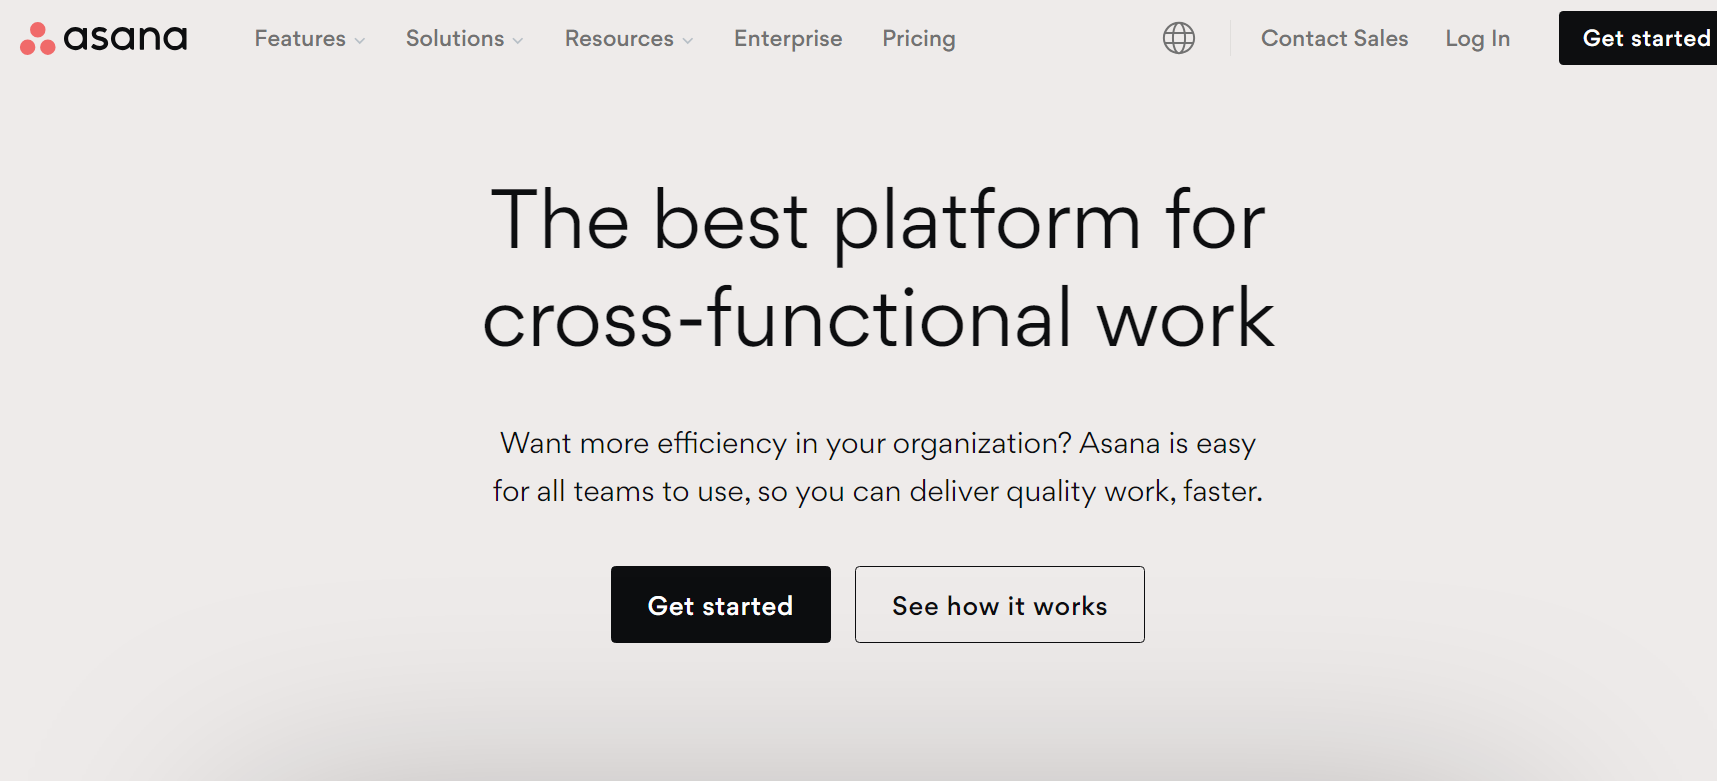Expand the Resources dropdown menu
Screen dimensions: 1717x781
pyautogui.click(x=629, y=39)
